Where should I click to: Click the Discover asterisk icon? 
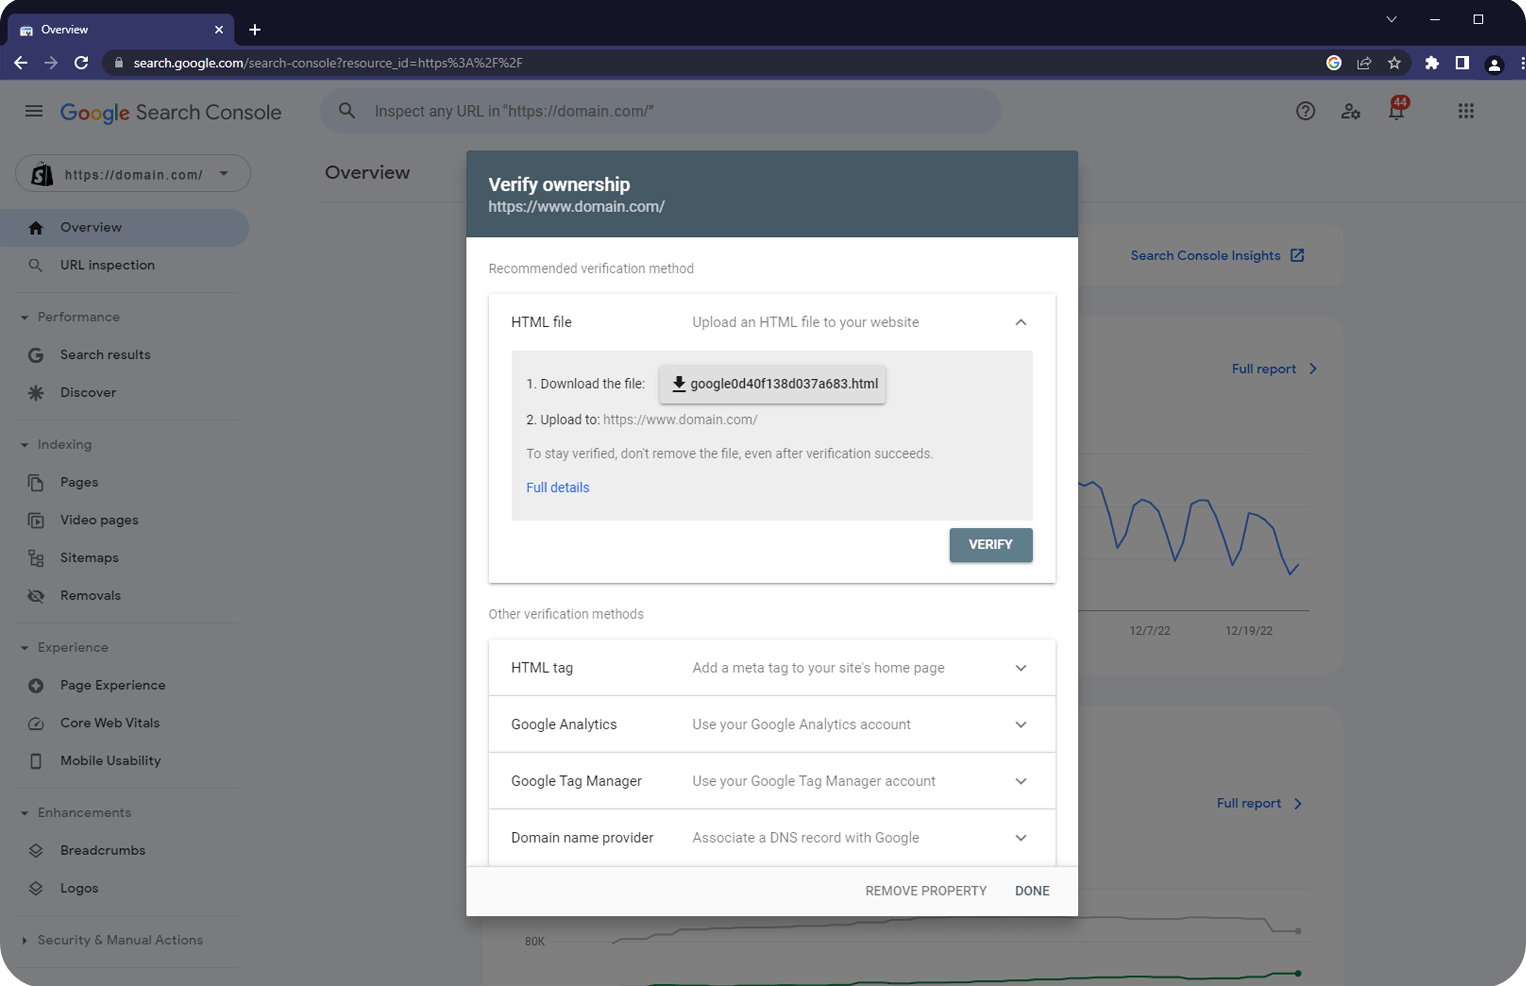[x=36, y=393]
